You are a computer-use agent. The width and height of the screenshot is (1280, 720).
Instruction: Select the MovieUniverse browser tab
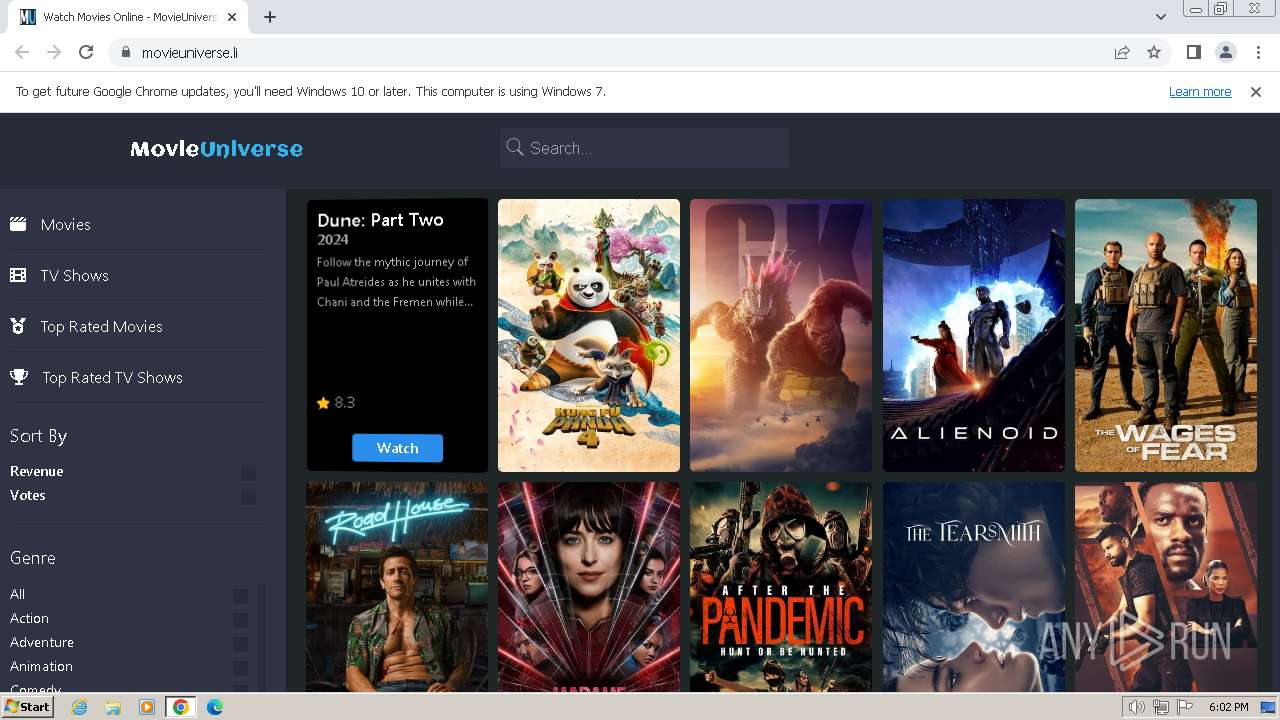pos(126,17)
